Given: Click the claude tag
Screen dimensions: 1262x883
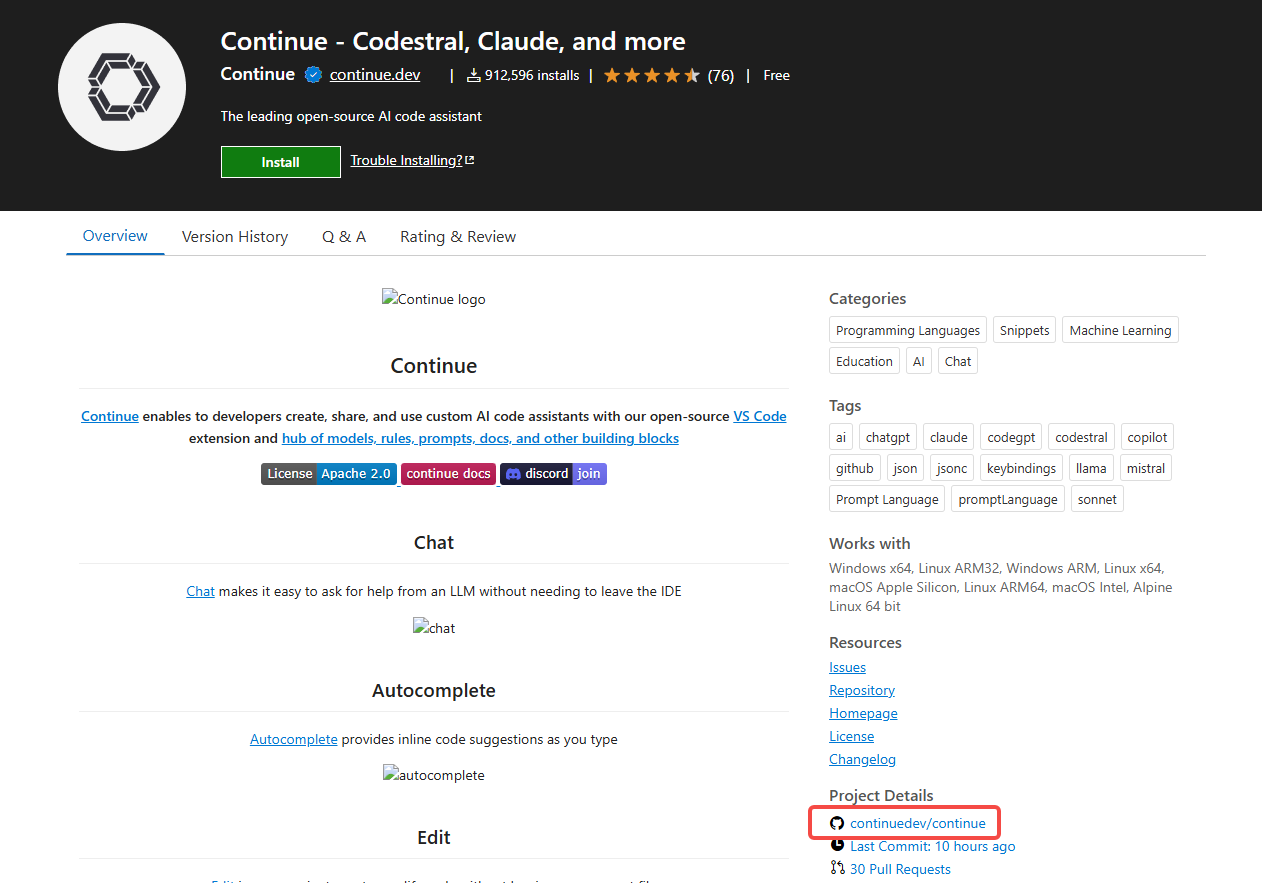Looking at the screenshot, I should pyautogui.click(x=949, y=438).
